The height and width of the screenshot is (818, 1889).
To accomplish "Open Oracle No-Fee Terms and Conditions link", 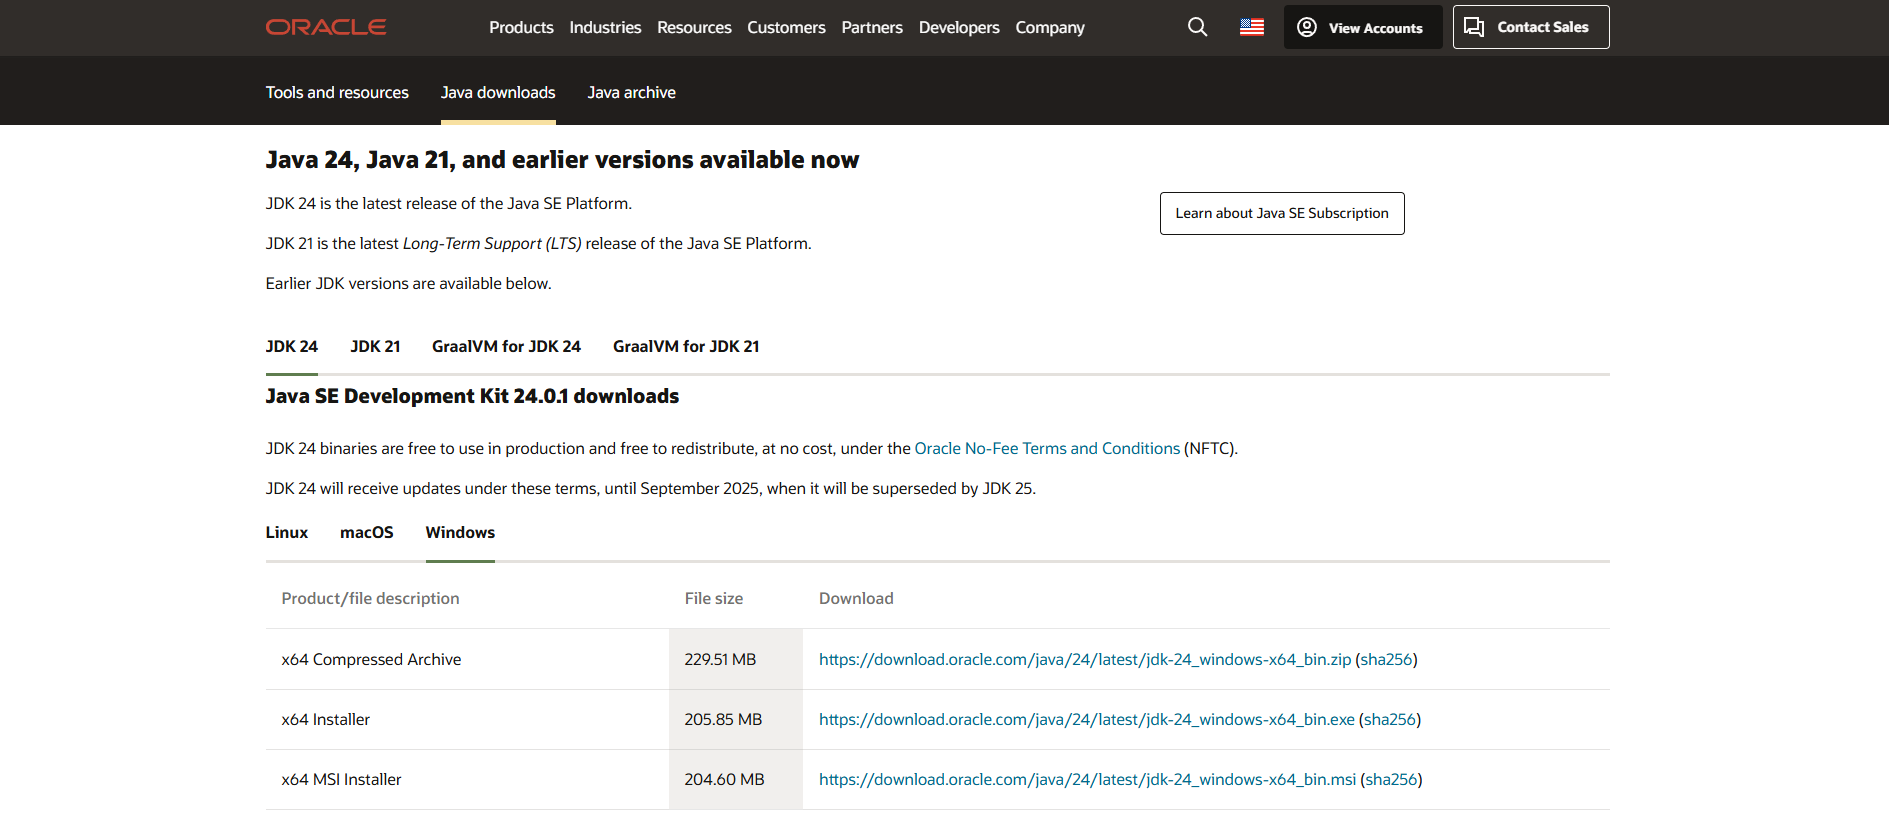I will click(x=1047, y=448).
